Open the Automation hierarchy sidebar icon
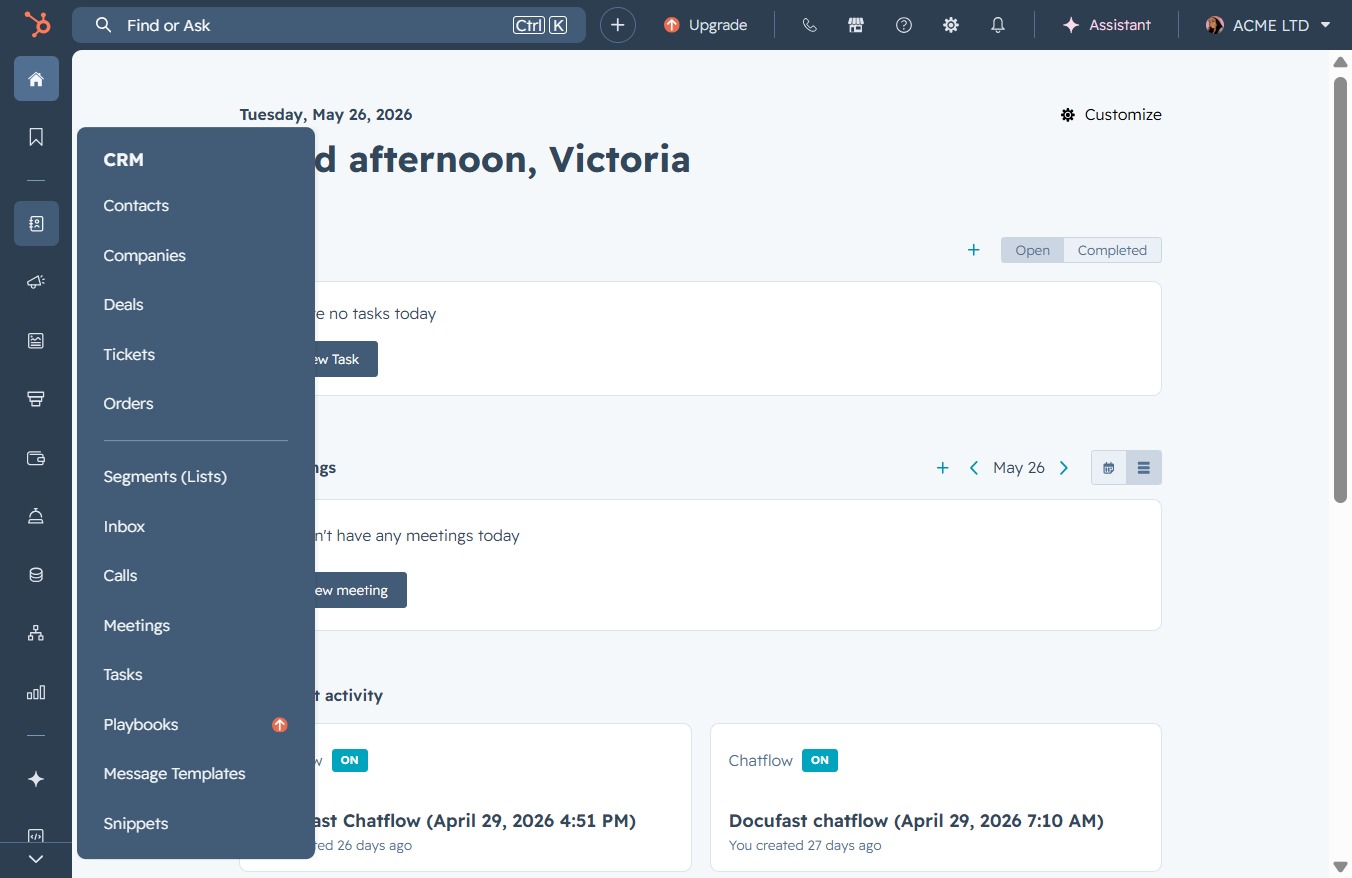1352x878 pixels. click(36, 633)
